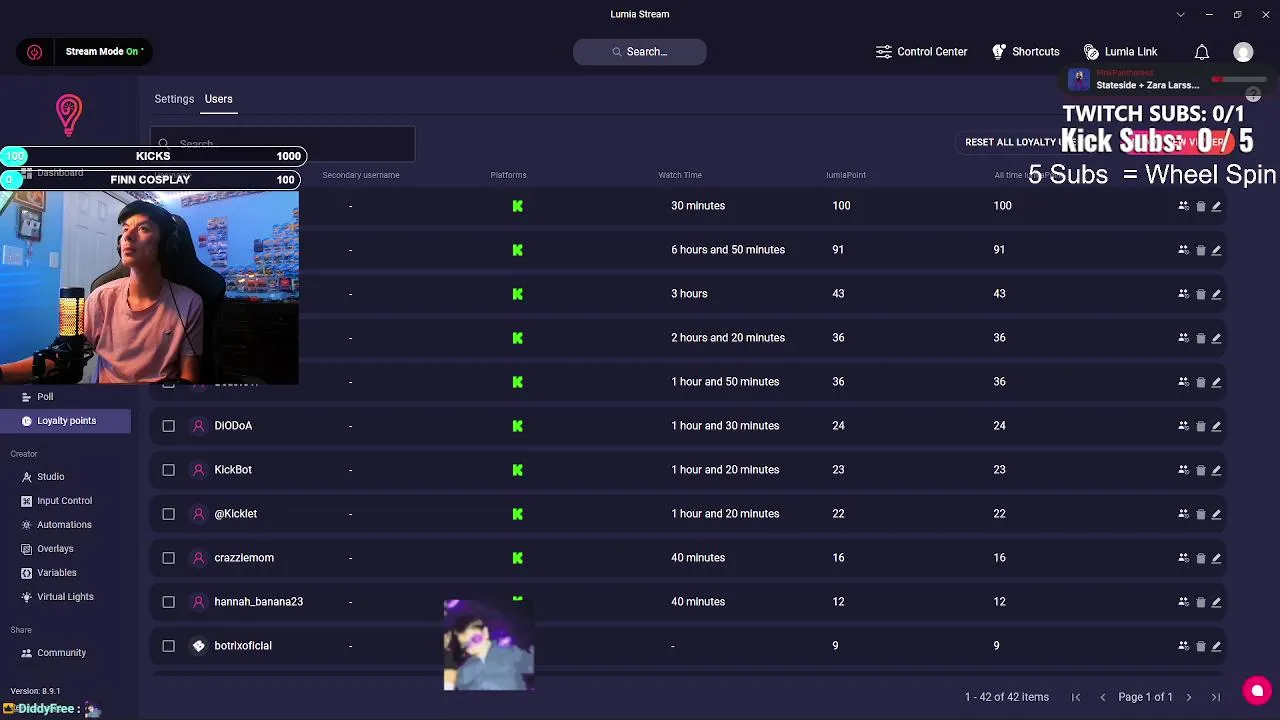Select the hannah_banana23 checkbox
This screenshot has height=720, width=1280.
(168, 602)
